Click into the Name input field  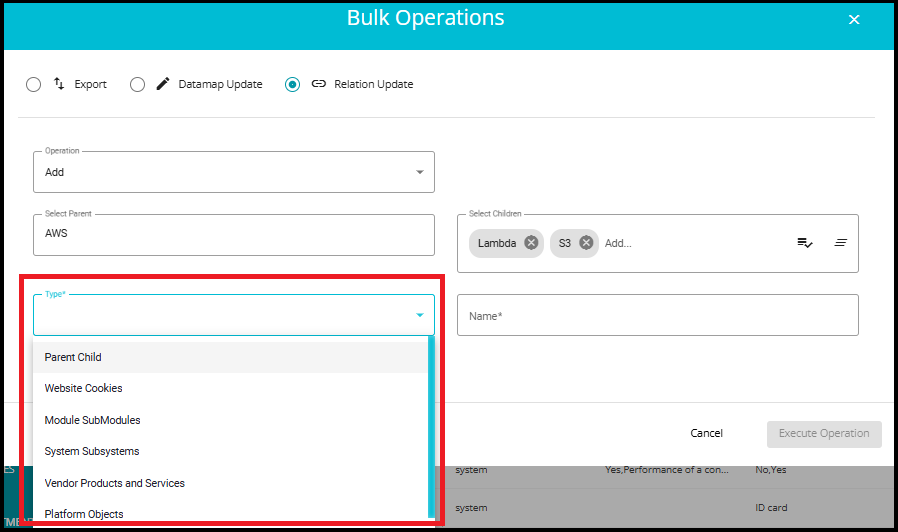click(657, 316)
